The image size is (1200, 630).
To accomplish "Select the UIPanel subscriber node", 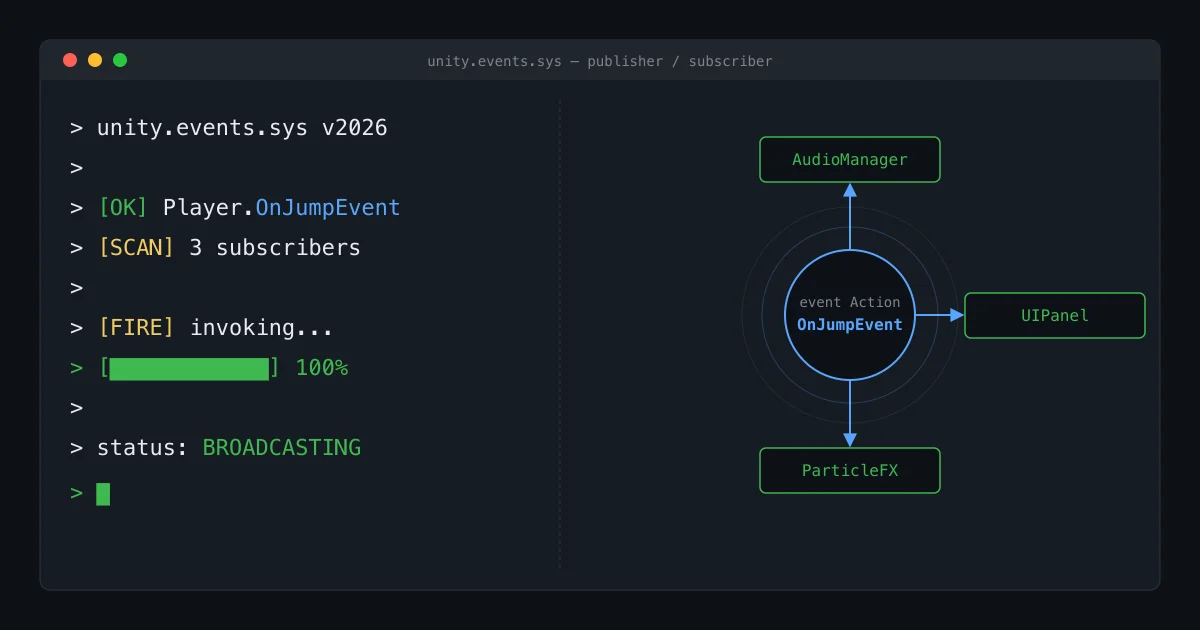I will 1054,316.
